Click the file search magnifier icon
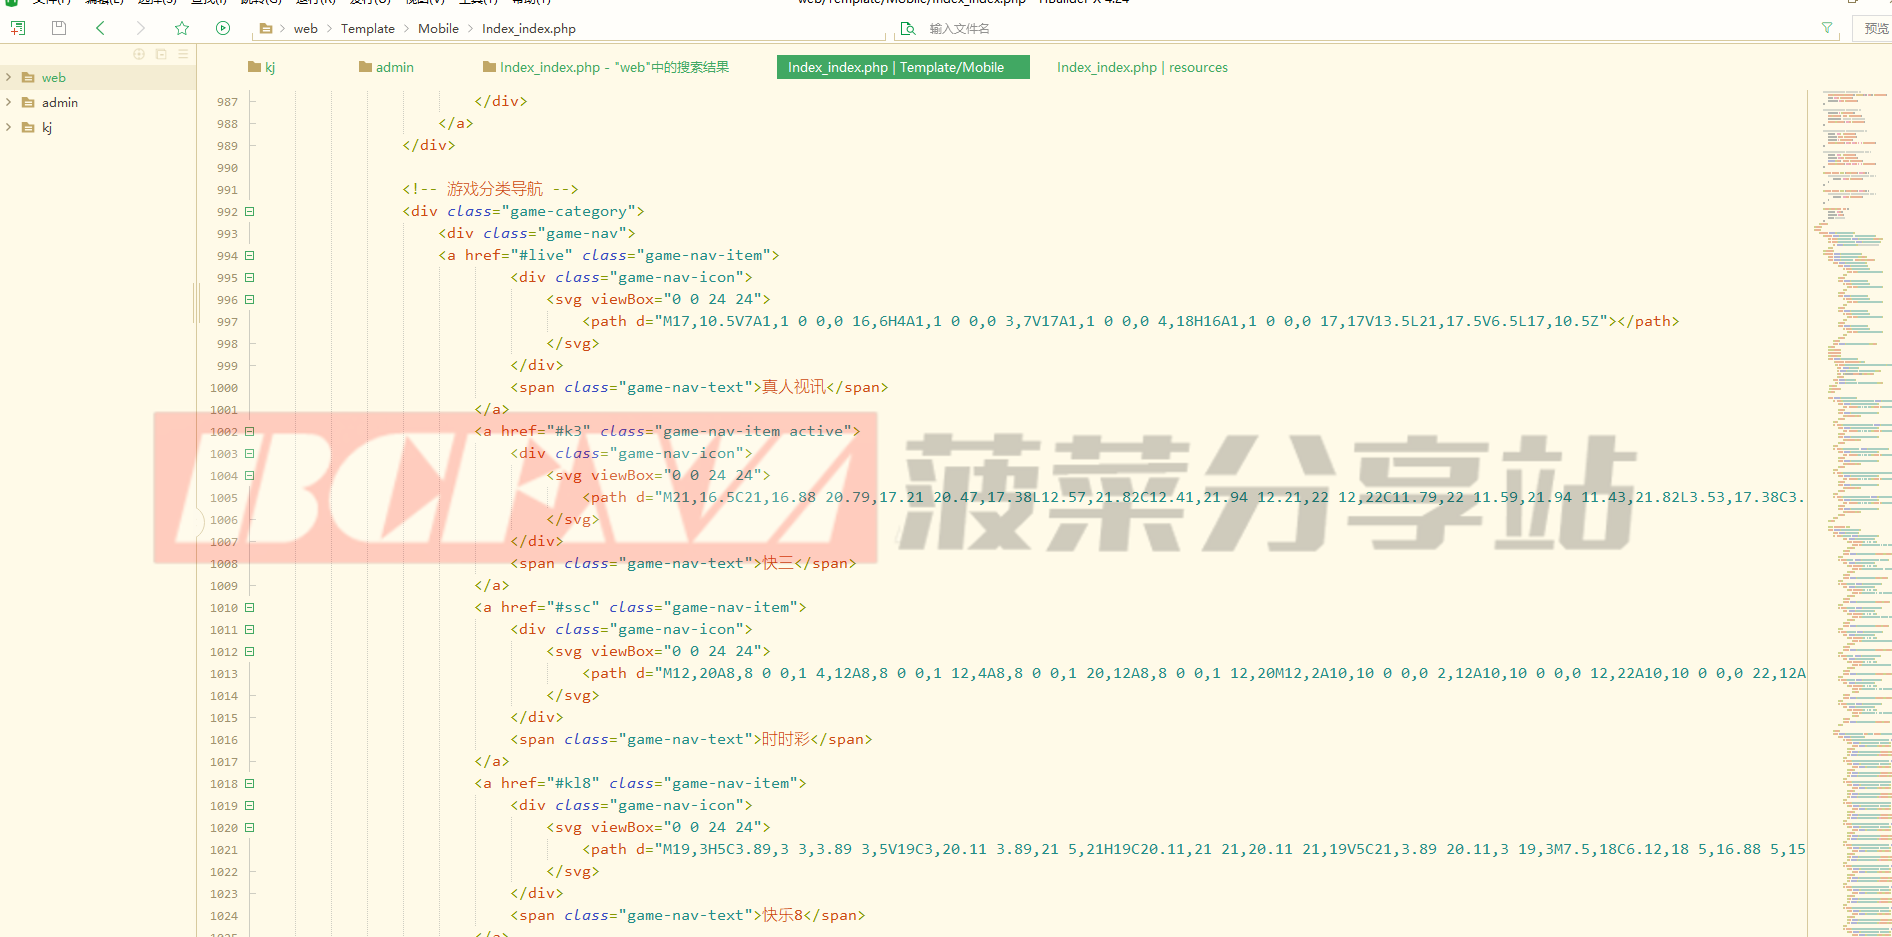The height and width of the screenshot is (937, 1892). [x=908, y=28]
